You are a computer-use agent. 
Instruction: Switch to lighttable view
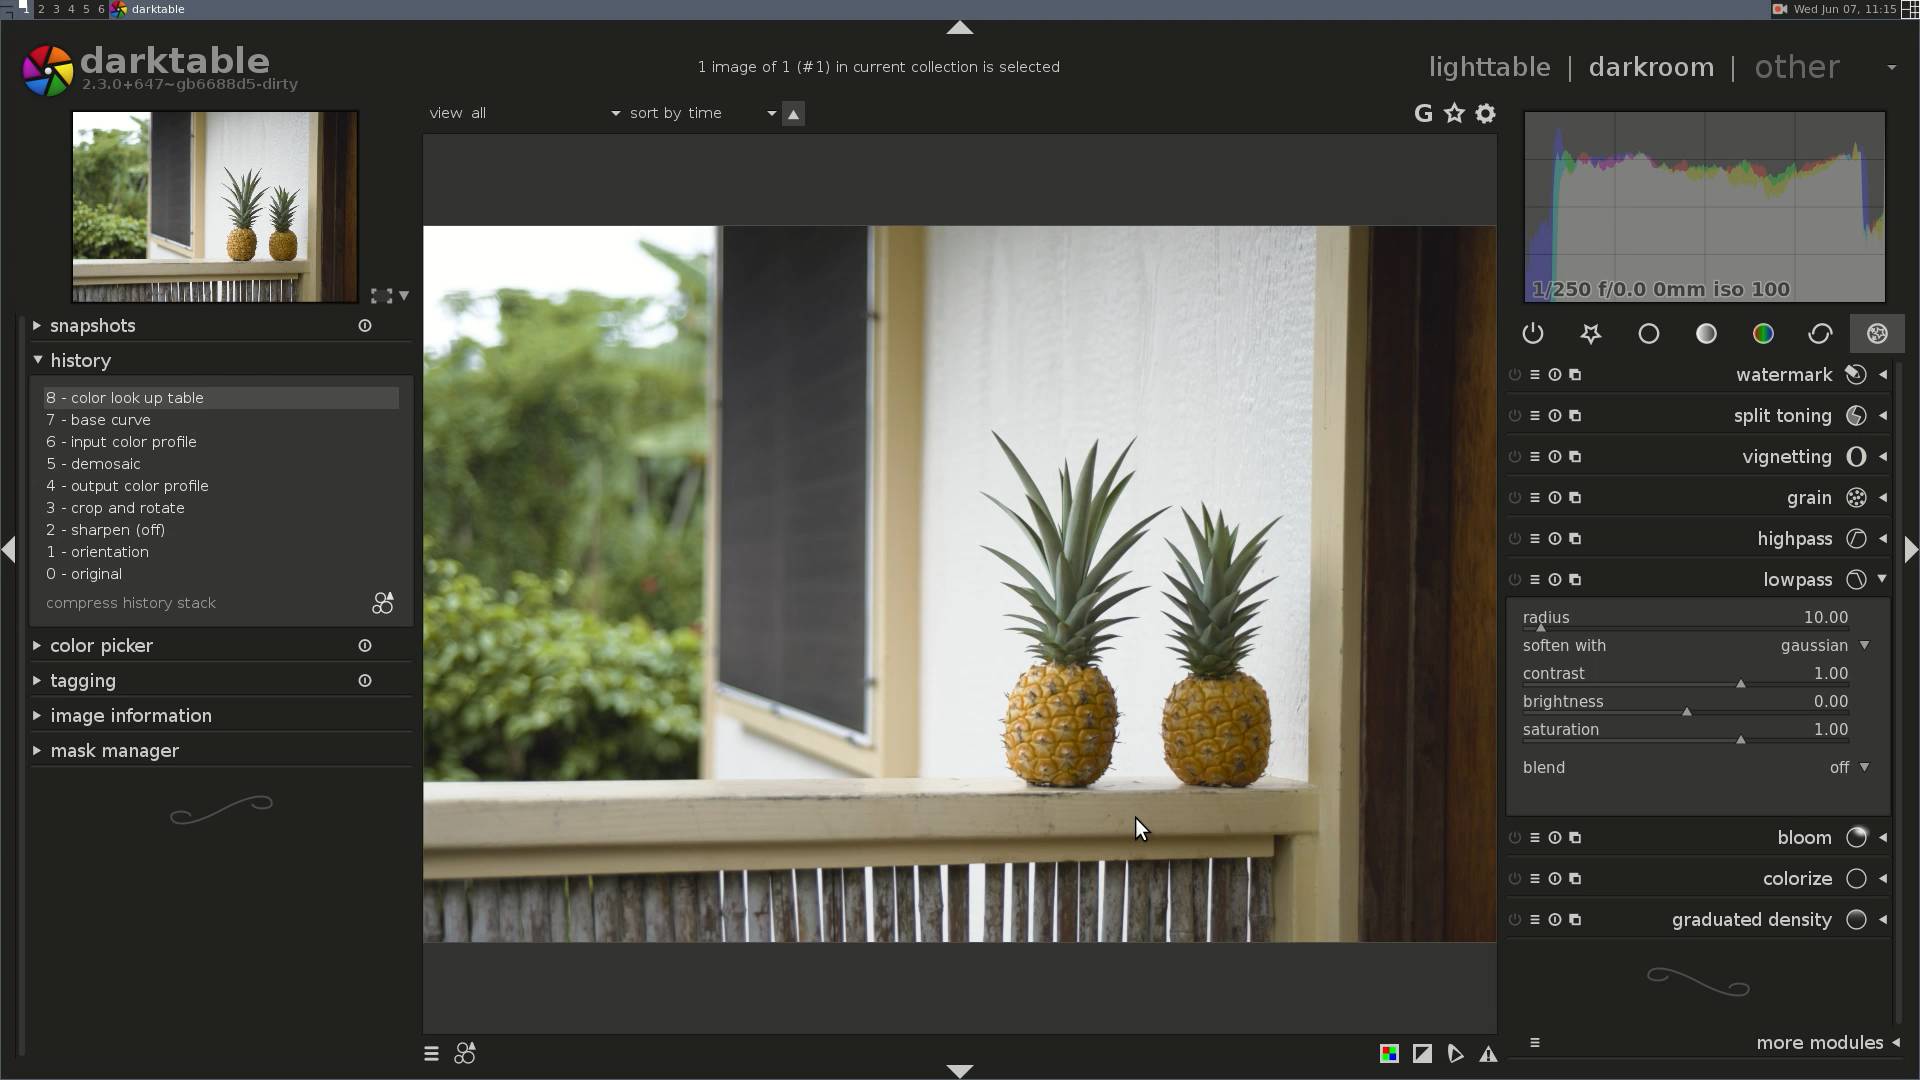(x=1489, y=67)
